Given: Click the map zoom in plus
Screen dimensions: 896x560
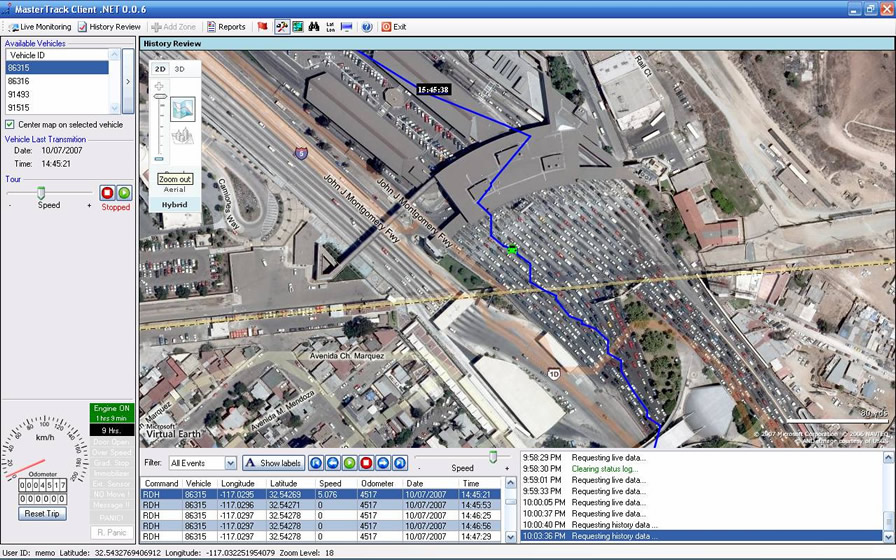Looking at the screenshot, I should [159, 86].
